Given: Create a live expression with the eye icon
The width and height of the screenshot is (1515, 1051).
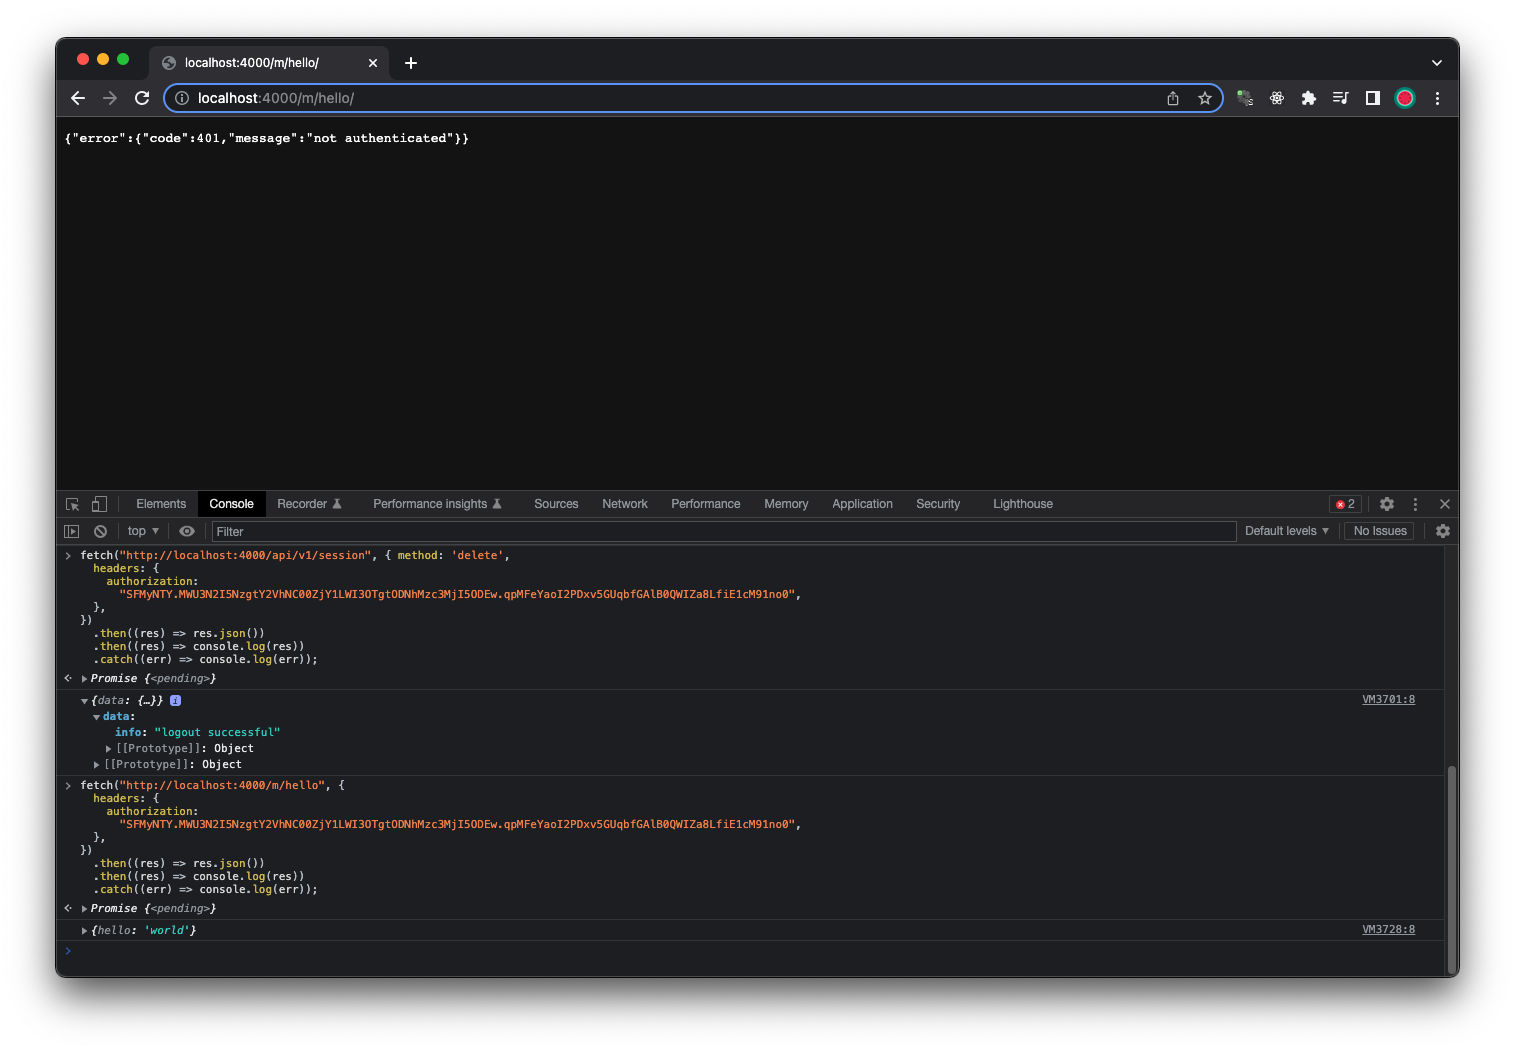Looking at the screenshot, I should coord(187,531).
